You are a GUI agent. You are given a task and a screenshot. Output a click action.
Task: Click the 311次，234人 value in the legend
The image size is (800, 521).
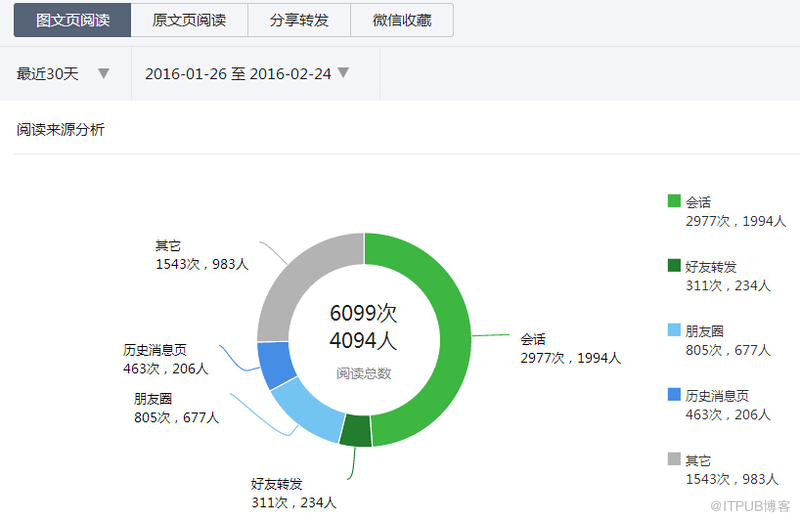728,286
